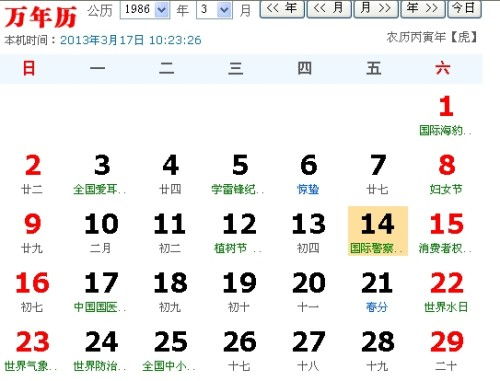Select date 11 (初二)
This screenshot has width=500, height=381.
click(171, 232)
